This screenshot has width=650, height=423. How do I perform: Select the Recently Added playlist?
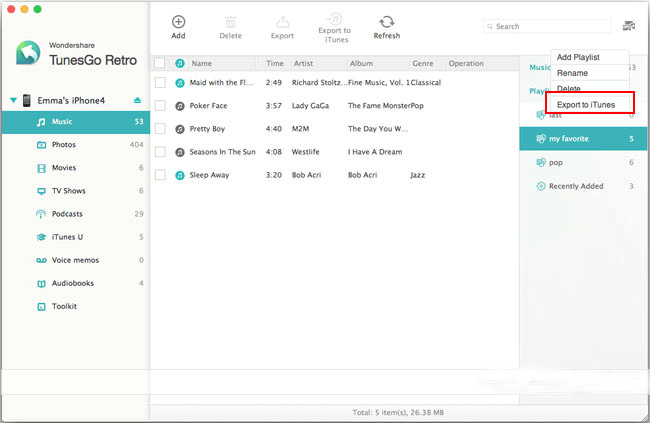[x=583, y=186]
